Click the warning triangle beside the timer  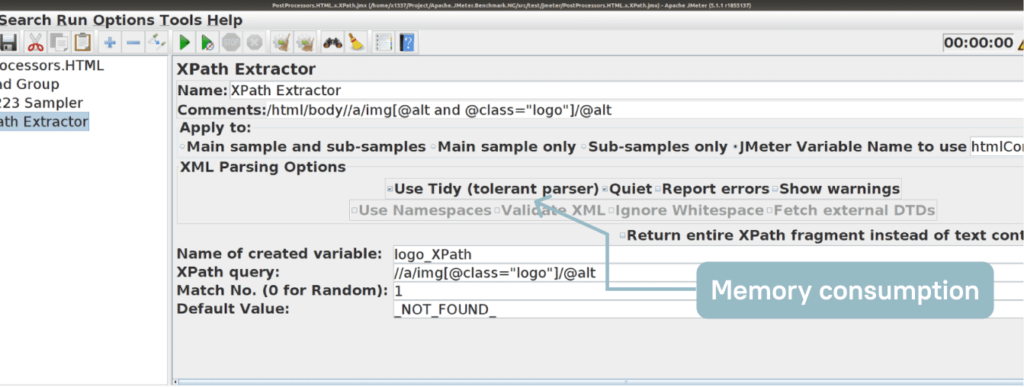click(x=1020, y=44)
